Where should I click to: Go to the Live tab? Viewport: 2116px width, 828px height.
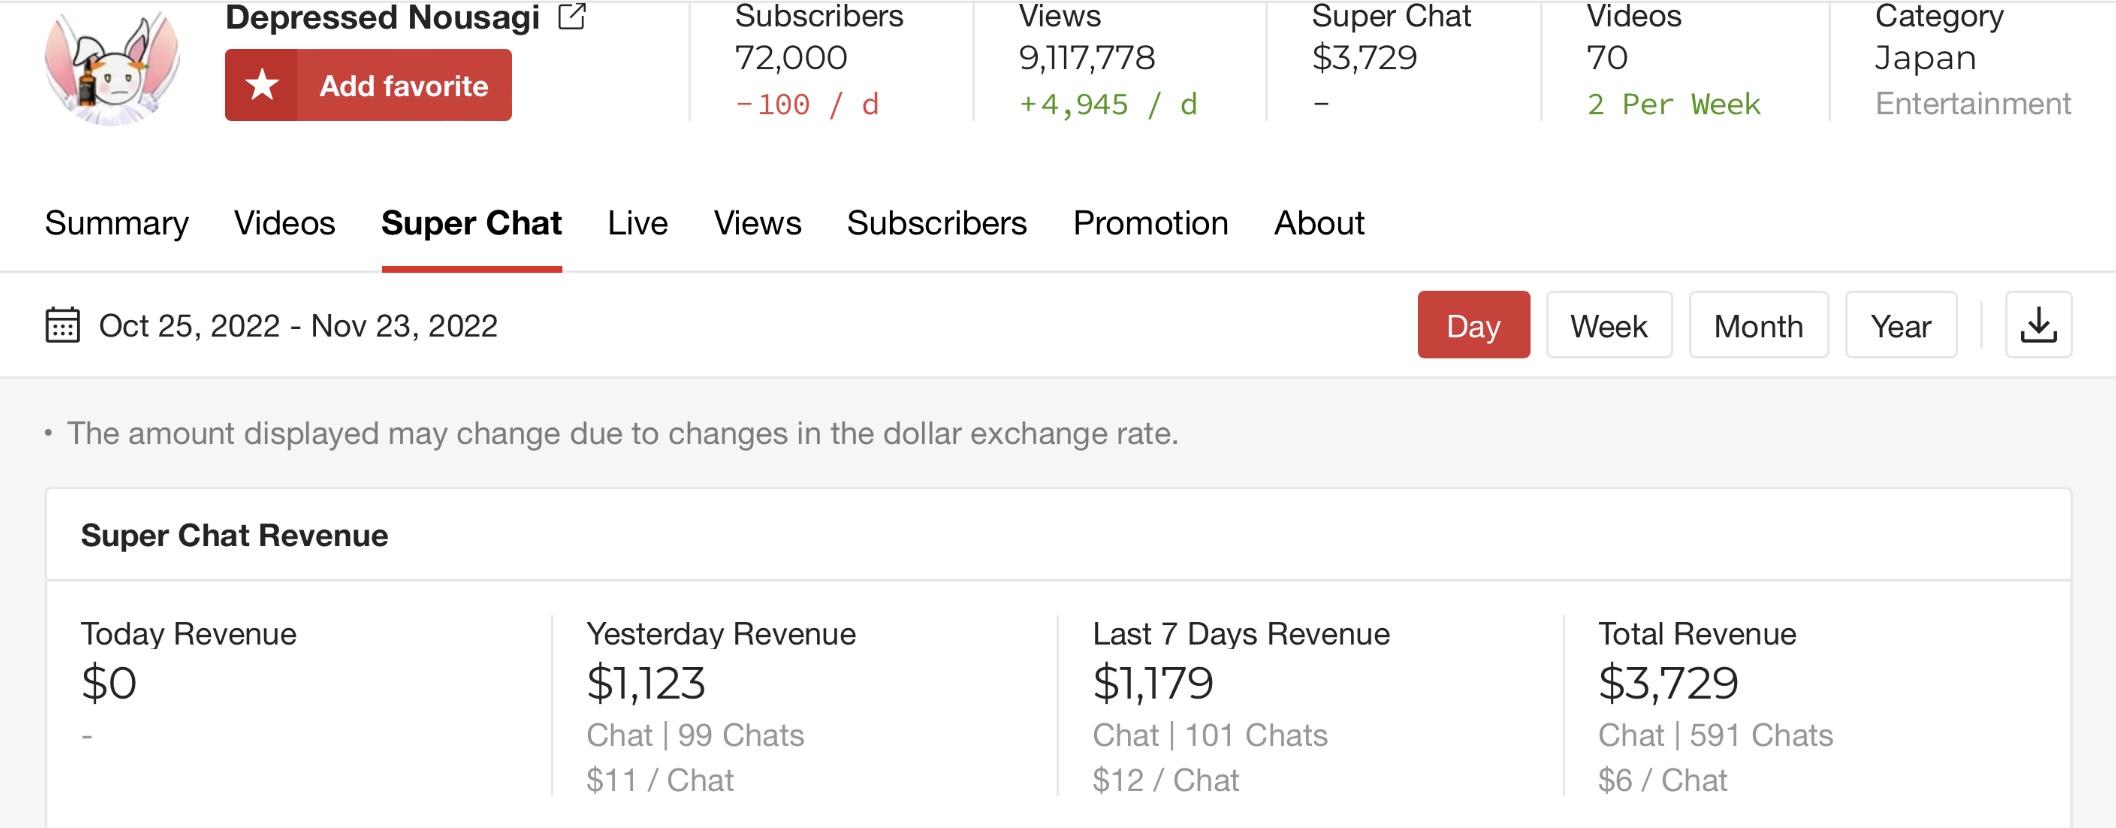point(637,223)
